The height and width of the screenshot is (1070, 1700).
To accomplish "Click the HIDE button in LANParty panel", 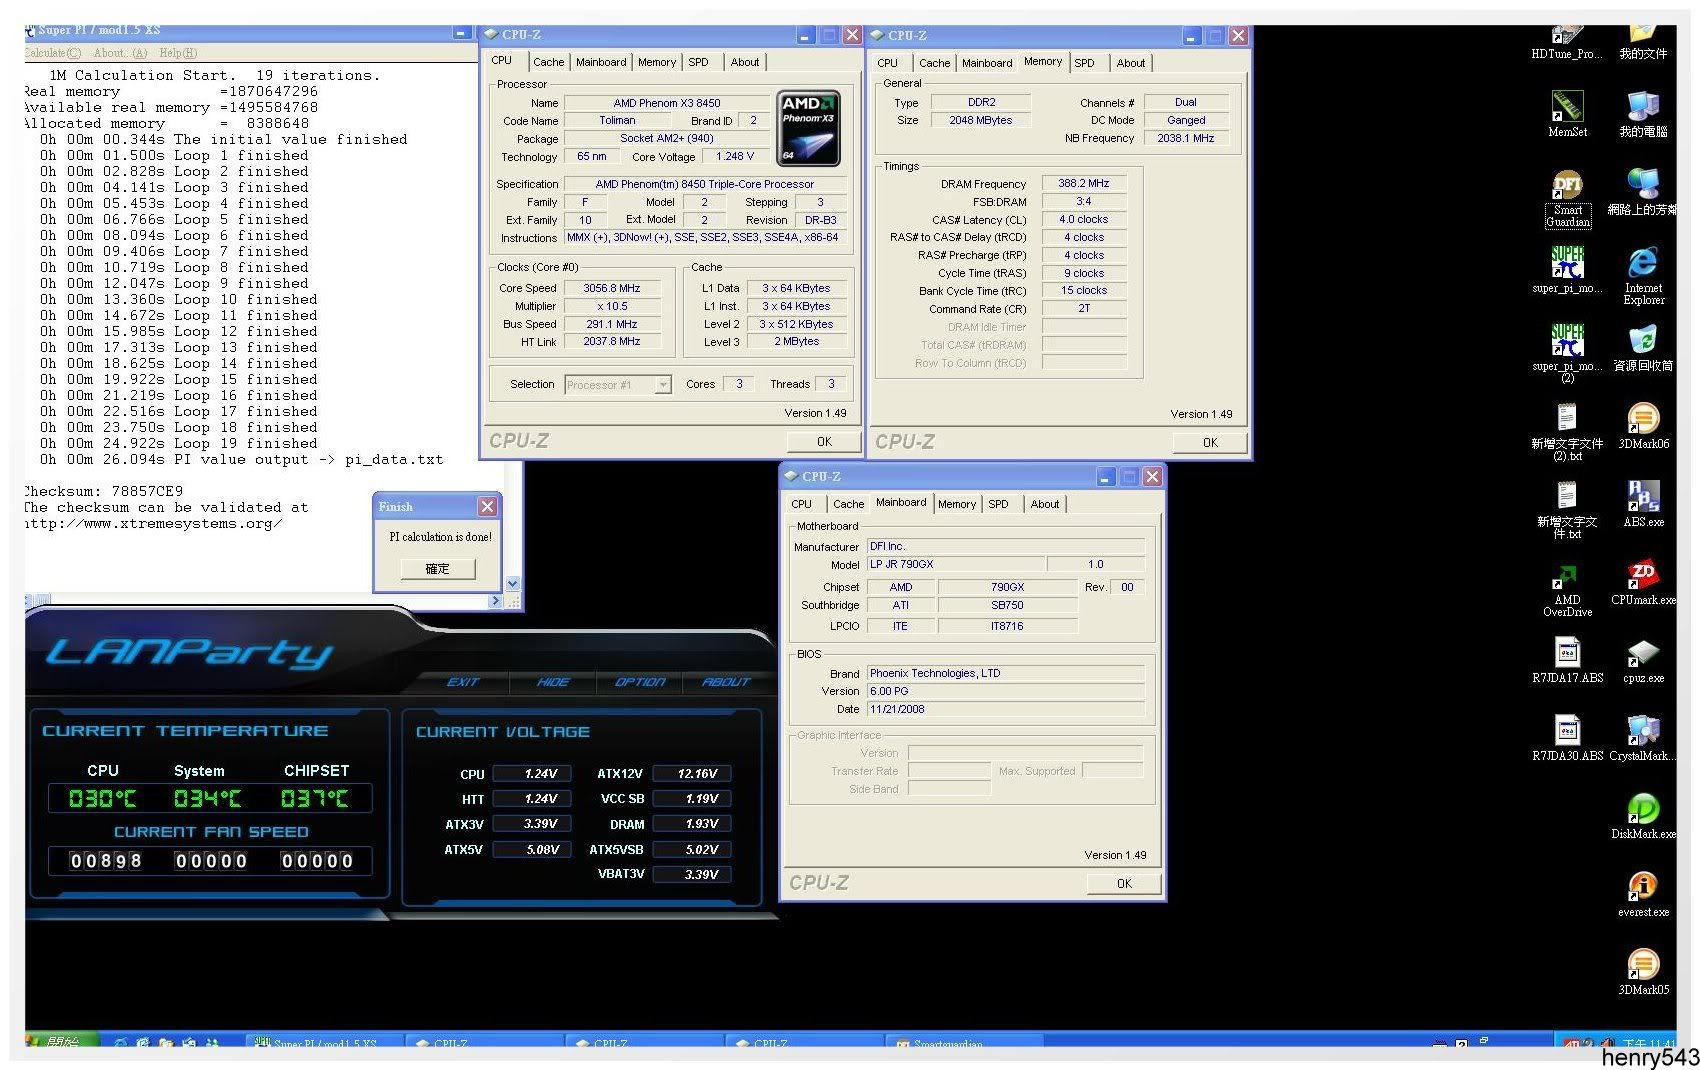I will (x=553, y=682).
